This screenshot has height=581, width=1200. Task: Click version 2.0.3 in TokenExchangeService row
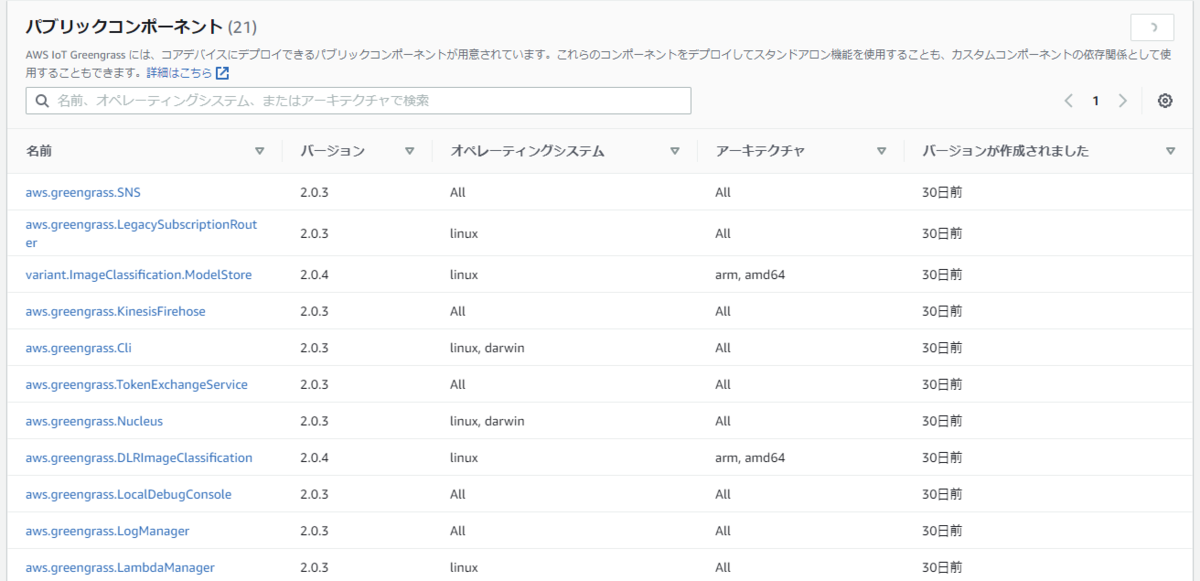(314, 384)
